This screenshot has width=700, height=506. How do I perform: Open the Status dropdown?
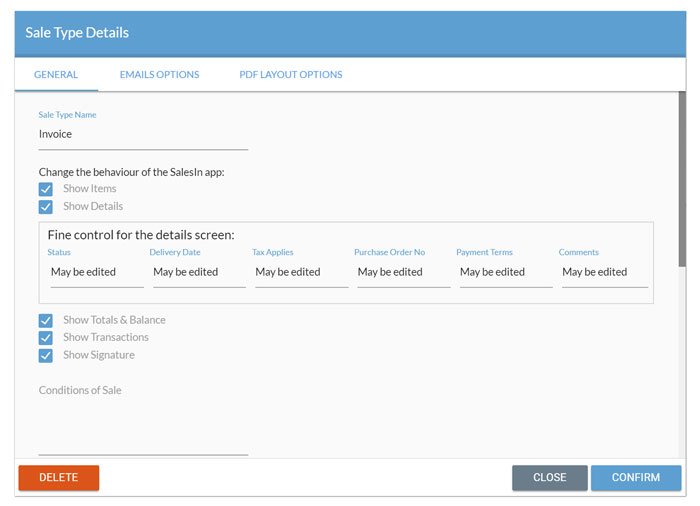[x=97, y=272]
